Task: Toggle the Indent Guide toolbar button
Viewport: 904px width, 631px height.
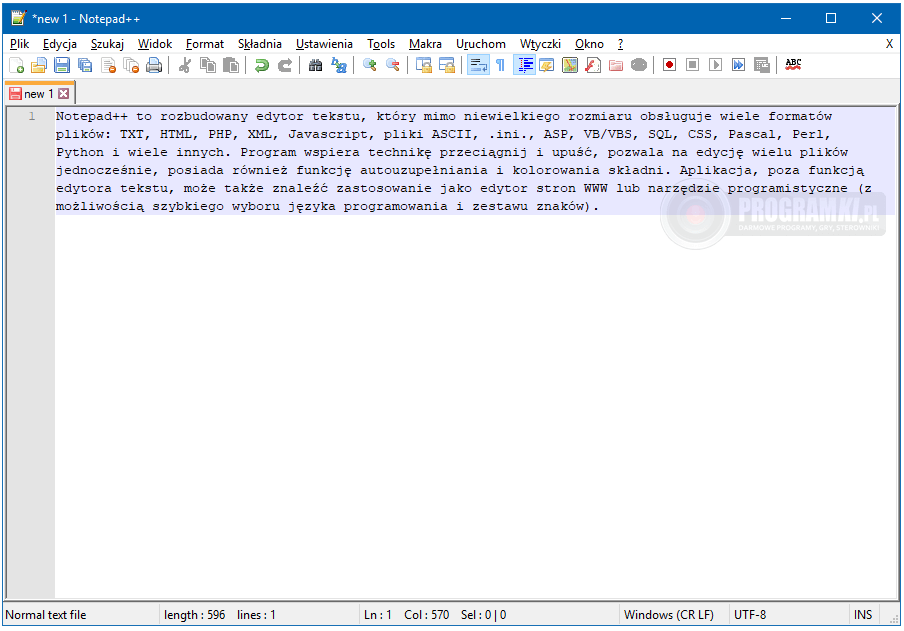Action: (x=524, y=65)
